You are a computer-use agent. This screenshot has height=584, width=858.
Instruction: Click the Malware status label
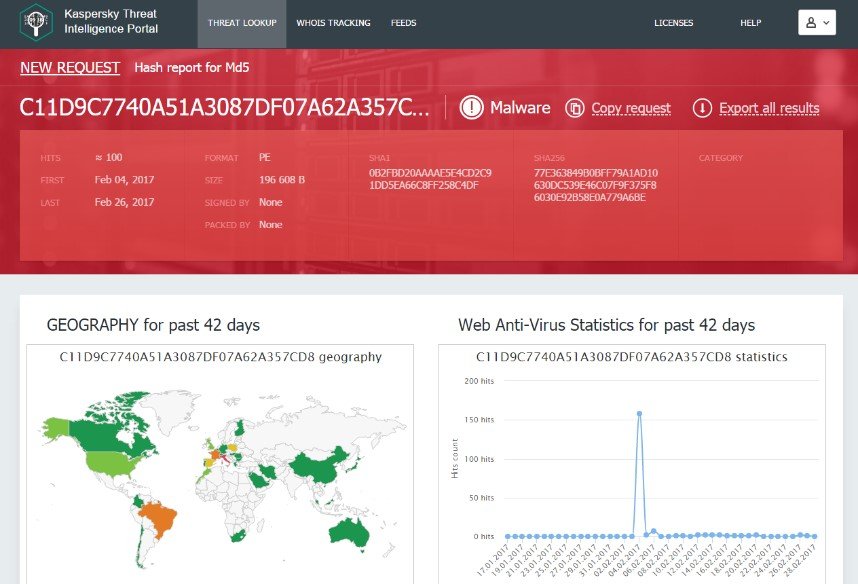[x=520, y=107]
